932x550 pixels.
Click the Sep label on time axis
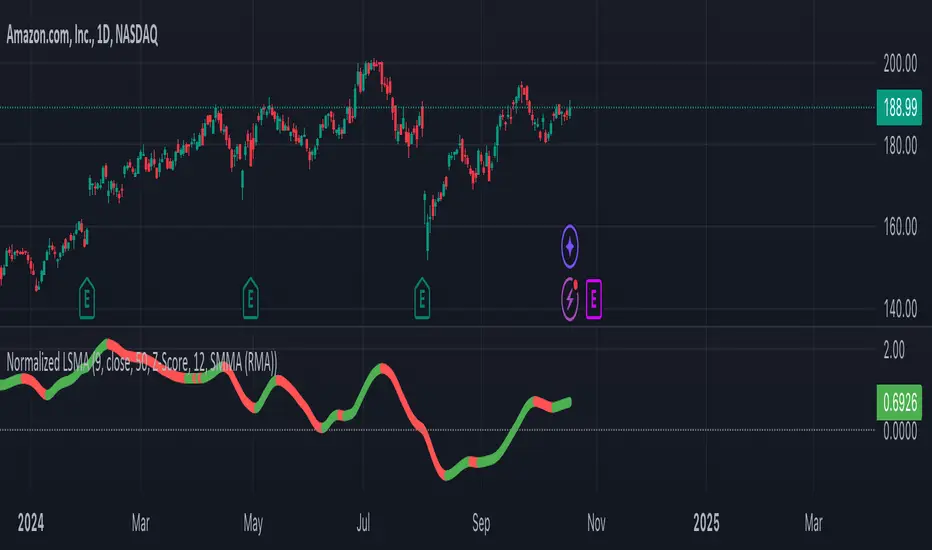pos(481,523)
